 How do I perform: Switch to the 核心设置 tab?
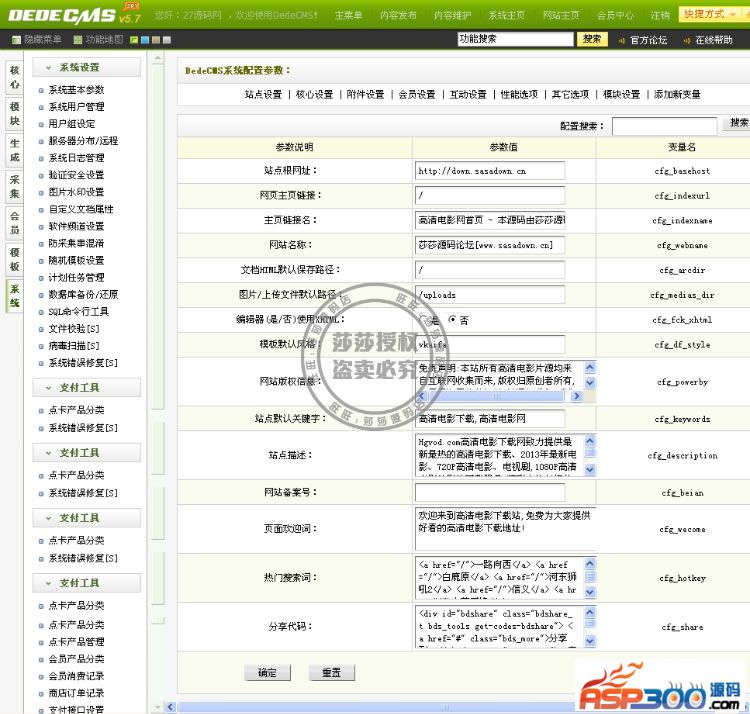(x=314, y=95)
